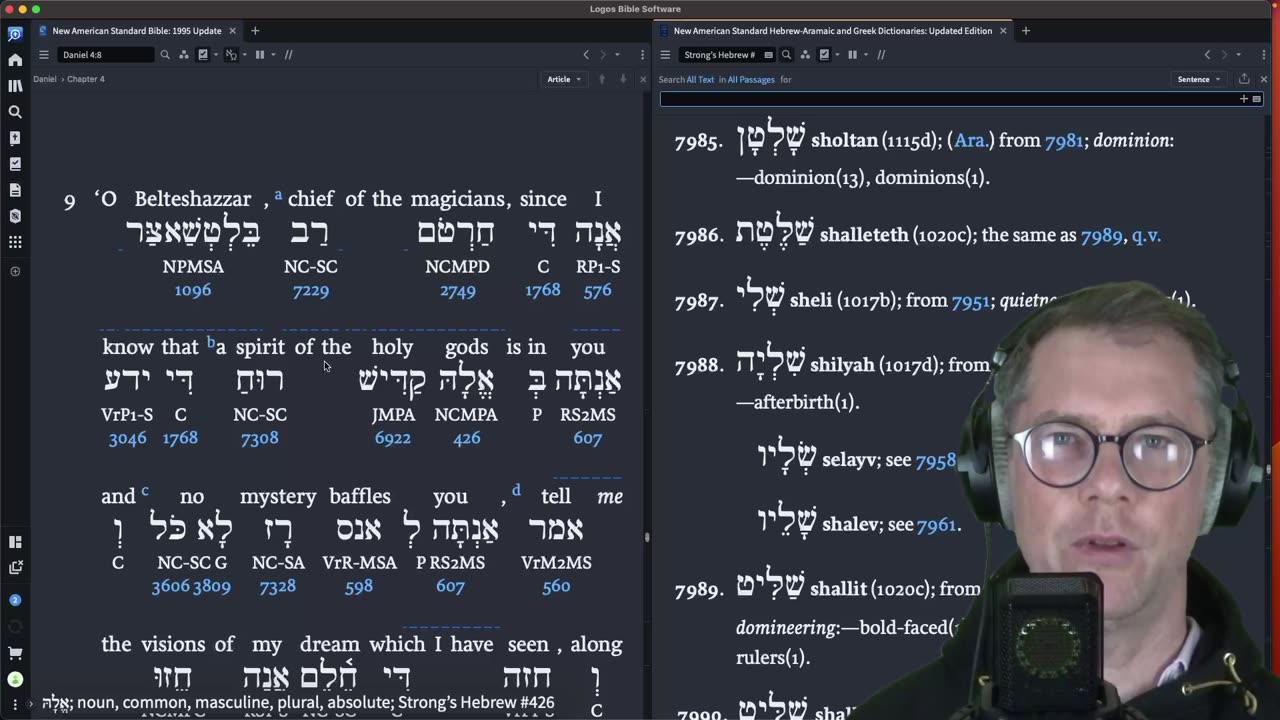This screenshot has height=720, width=1280.
Task: Open the Layouts icon in sidebar
Action: tap(15, 542)
